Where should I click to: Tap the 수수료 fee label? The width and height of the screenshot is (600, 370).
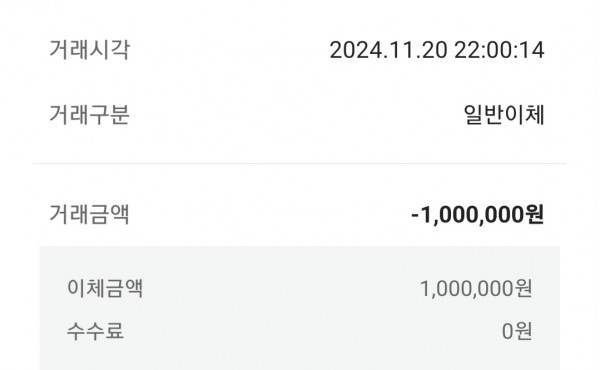tap(95, 331)
